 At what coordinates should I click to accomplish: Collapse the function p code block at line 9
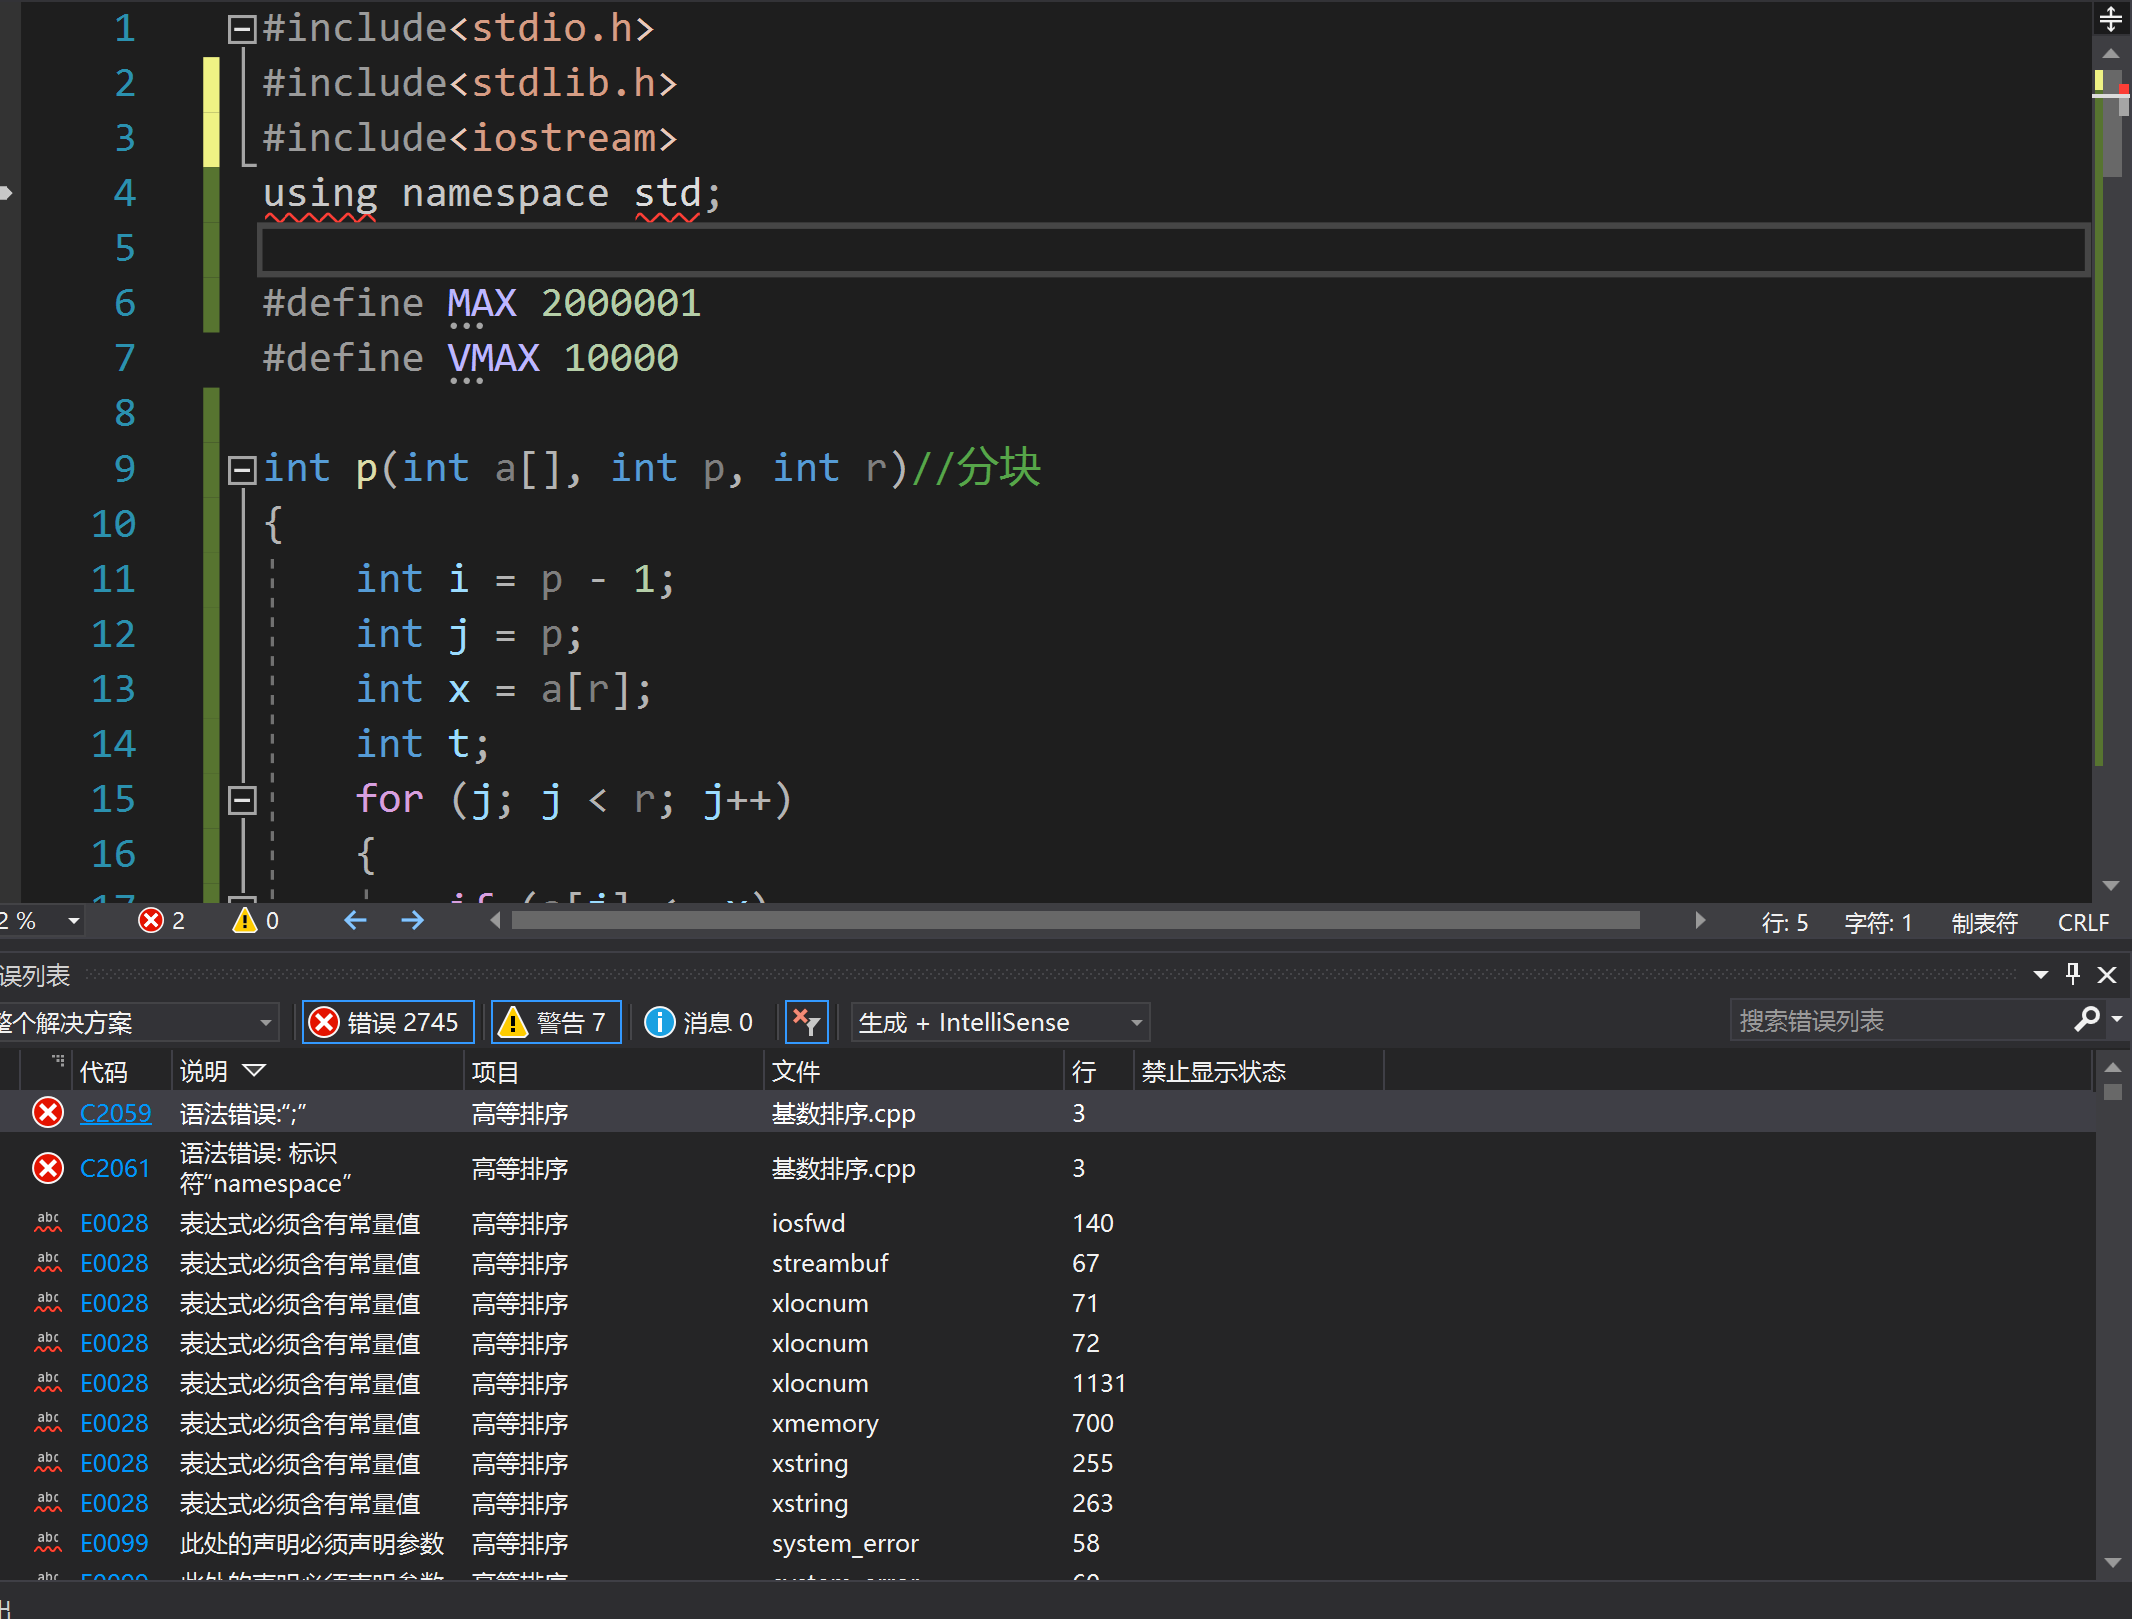pyautogui.click(x=242, y=469)
